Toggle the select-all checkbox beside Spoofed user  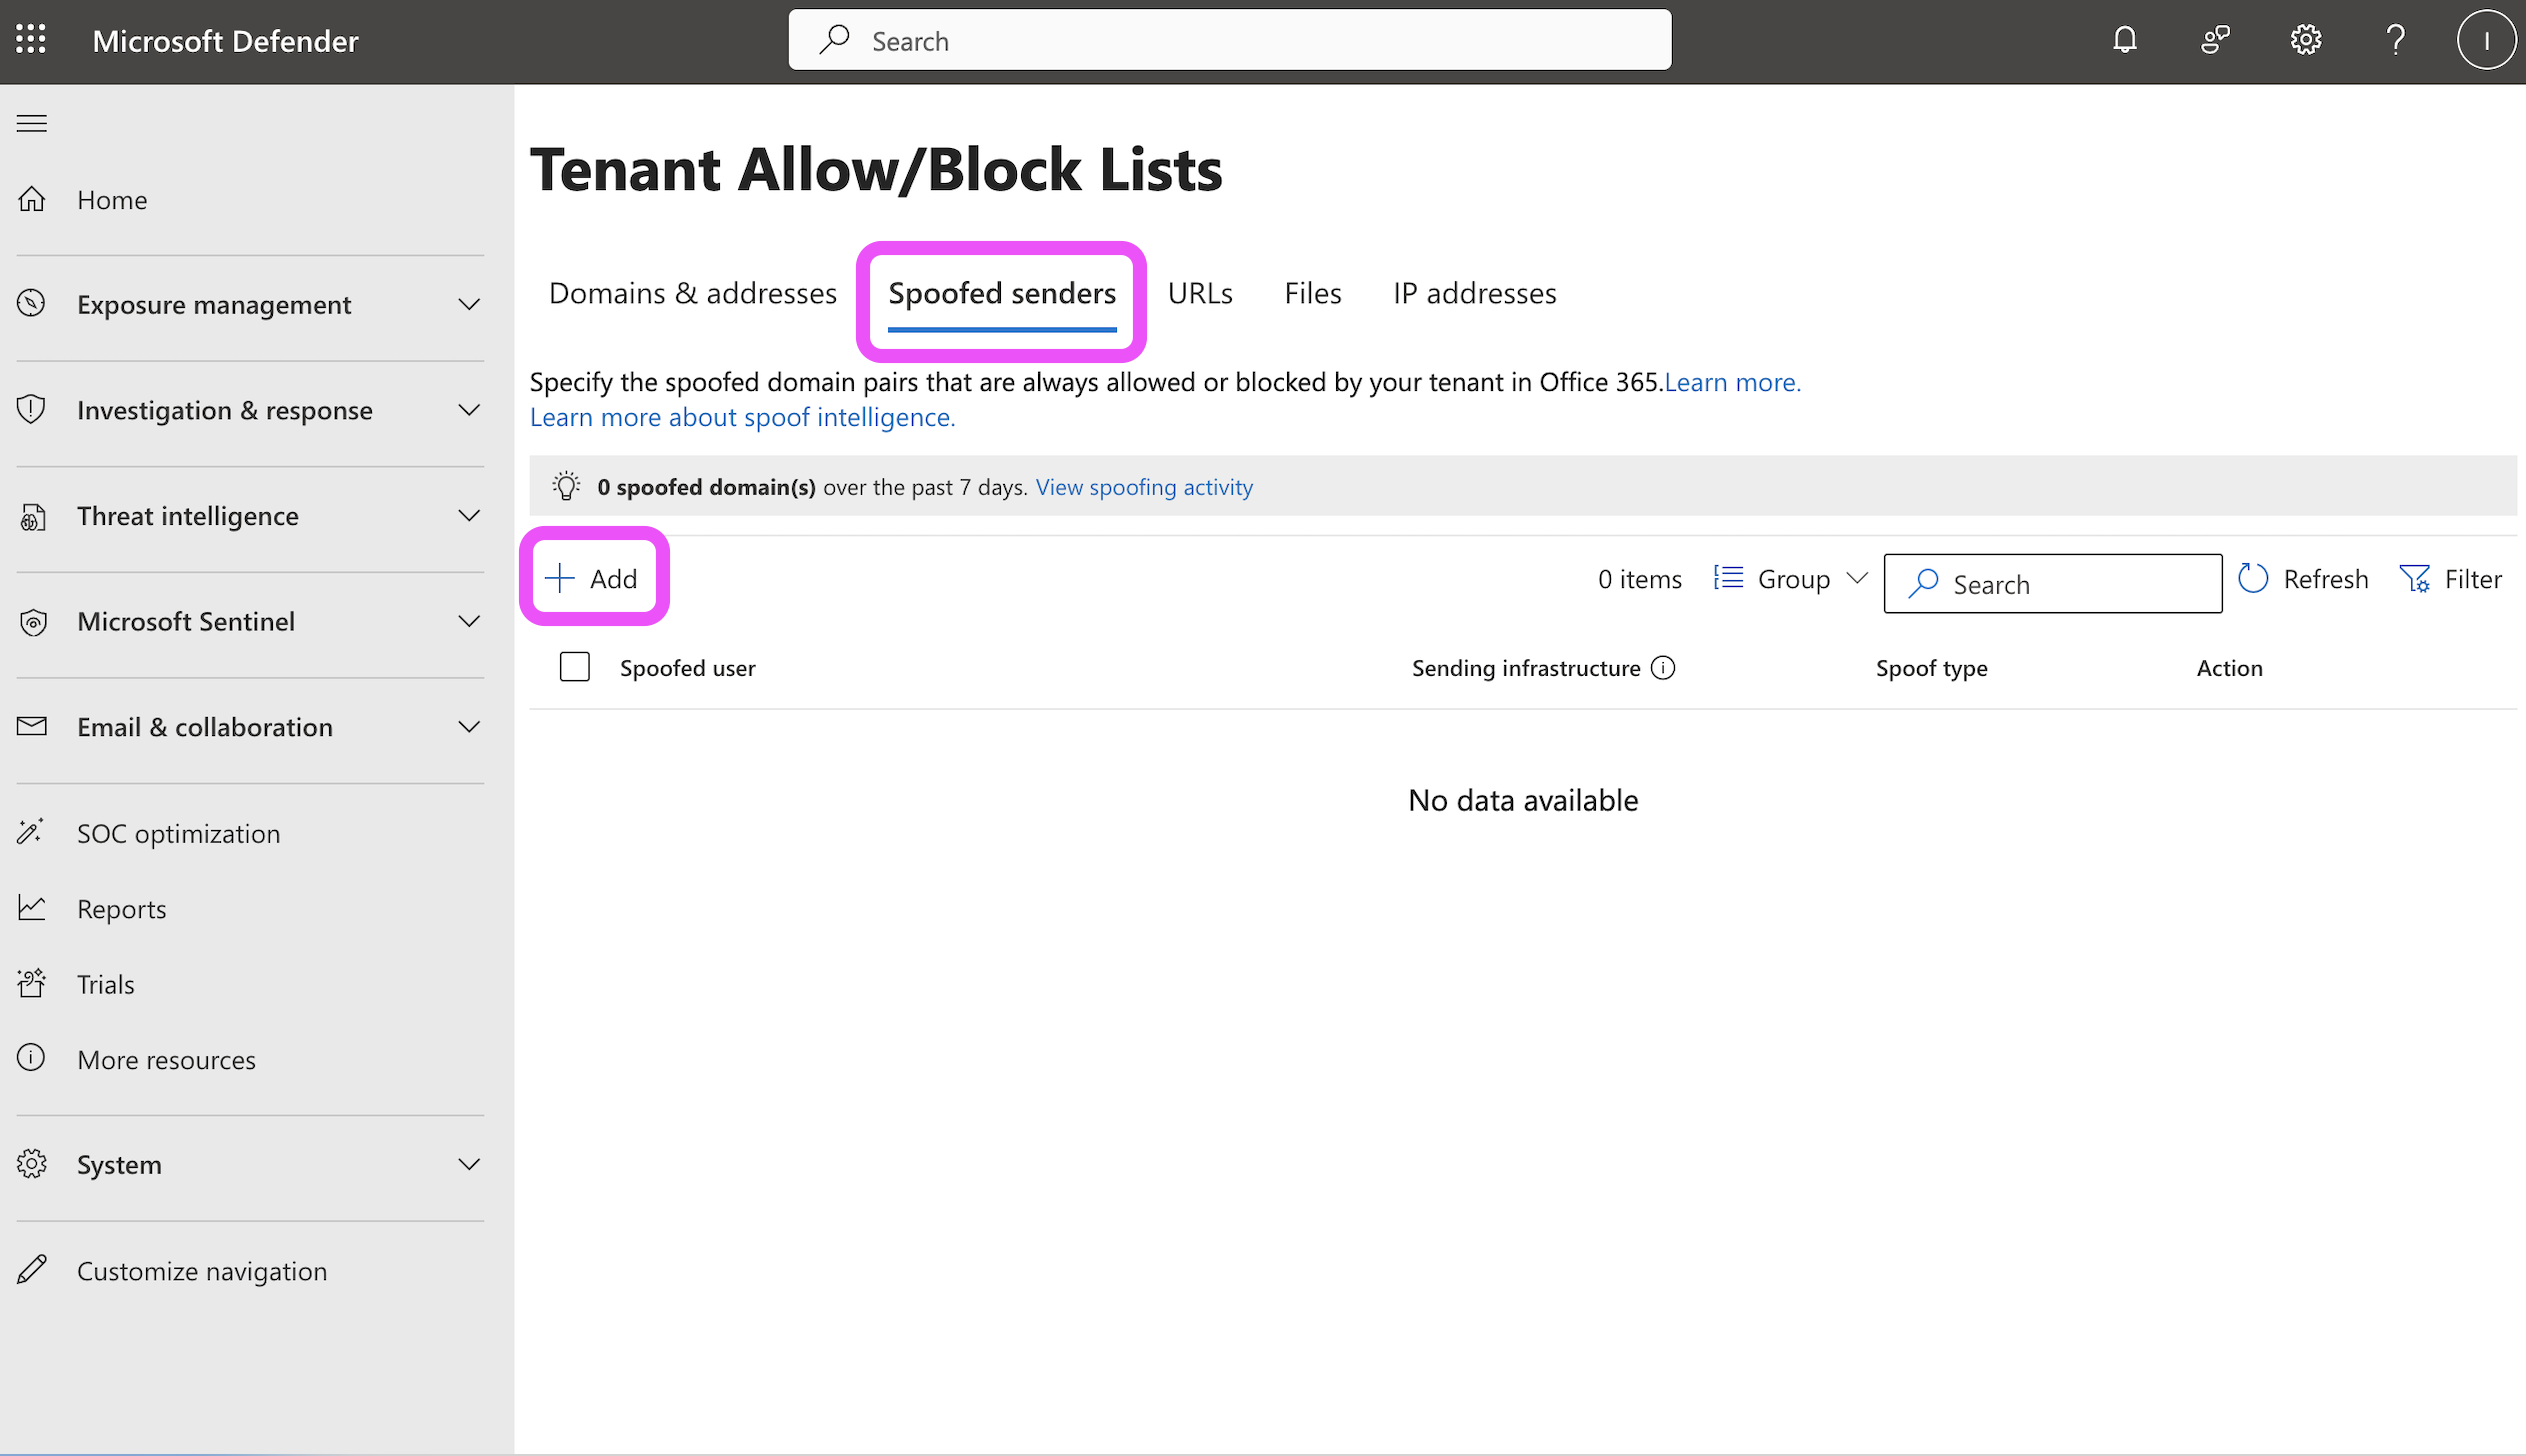575,667
